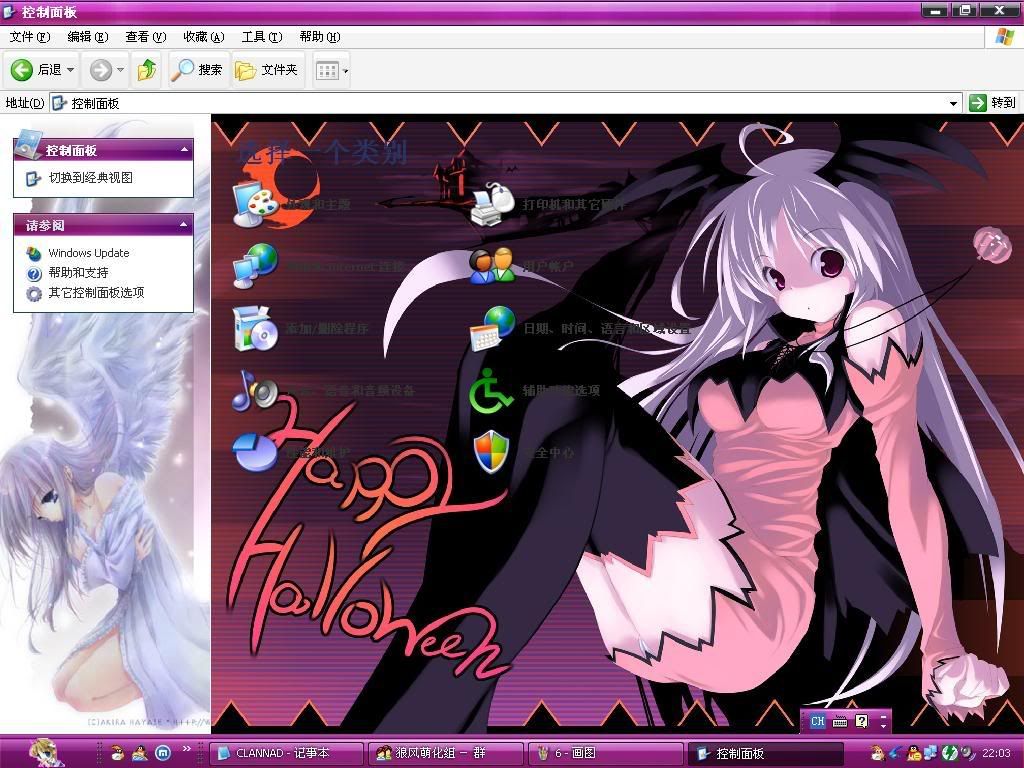Open the 编辑(E) menu
The width and height of the screenshot is (1024, 768).
[88, 37]
